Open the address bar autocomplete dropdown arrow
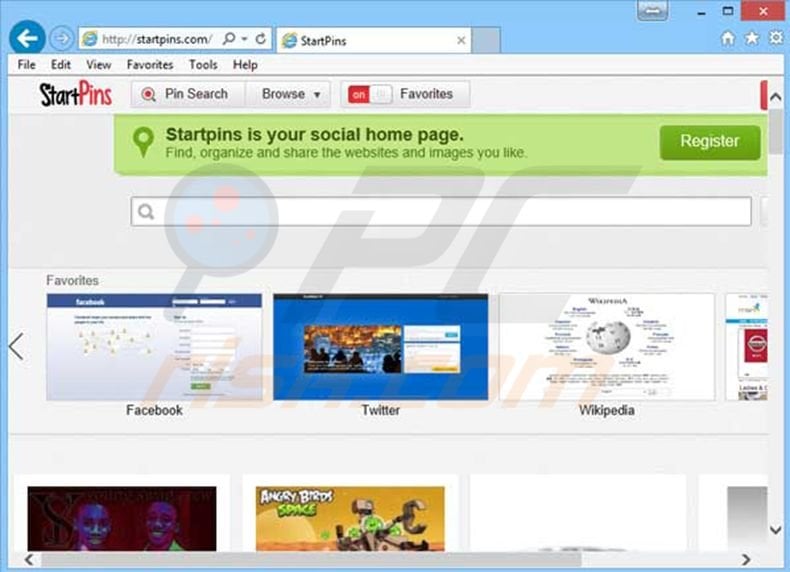Screen dimensions: 790x572 coord(244,39)
